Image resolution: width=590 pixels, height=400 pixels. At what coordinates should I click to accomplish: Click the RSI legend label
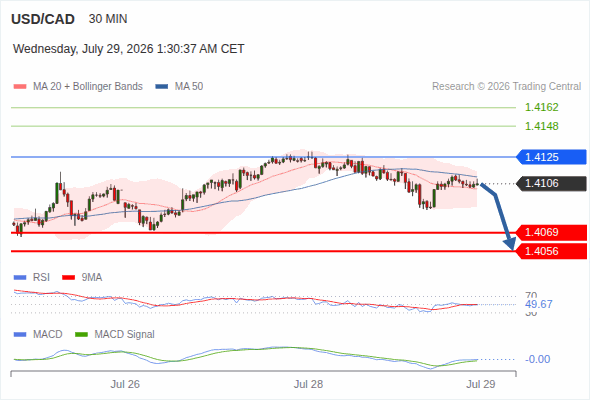coord(41,278)
